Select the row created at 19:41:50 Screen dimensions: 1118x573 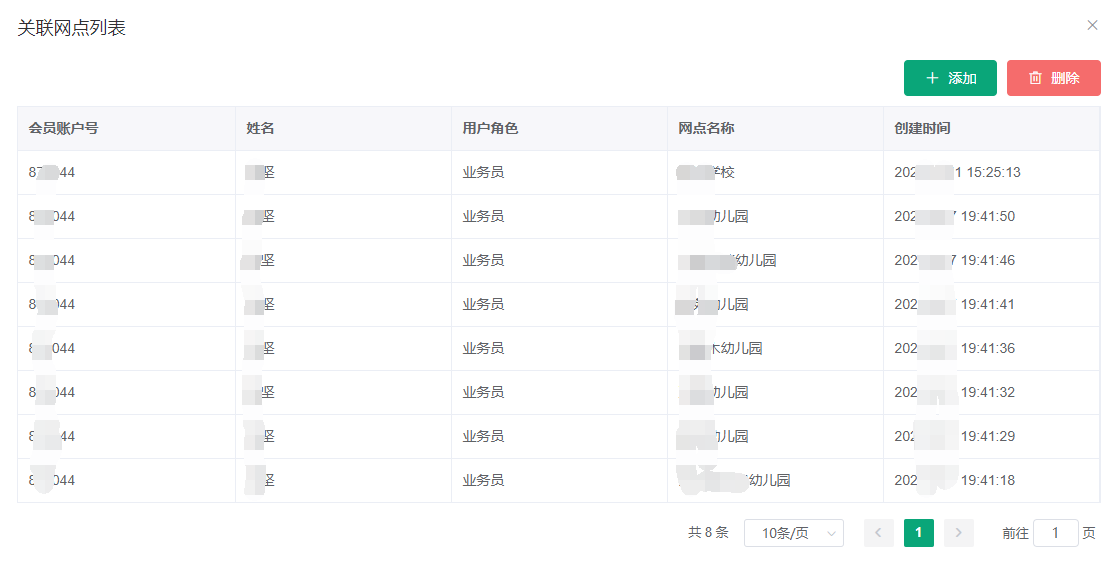pyautogui.click(x=558, y=216)
